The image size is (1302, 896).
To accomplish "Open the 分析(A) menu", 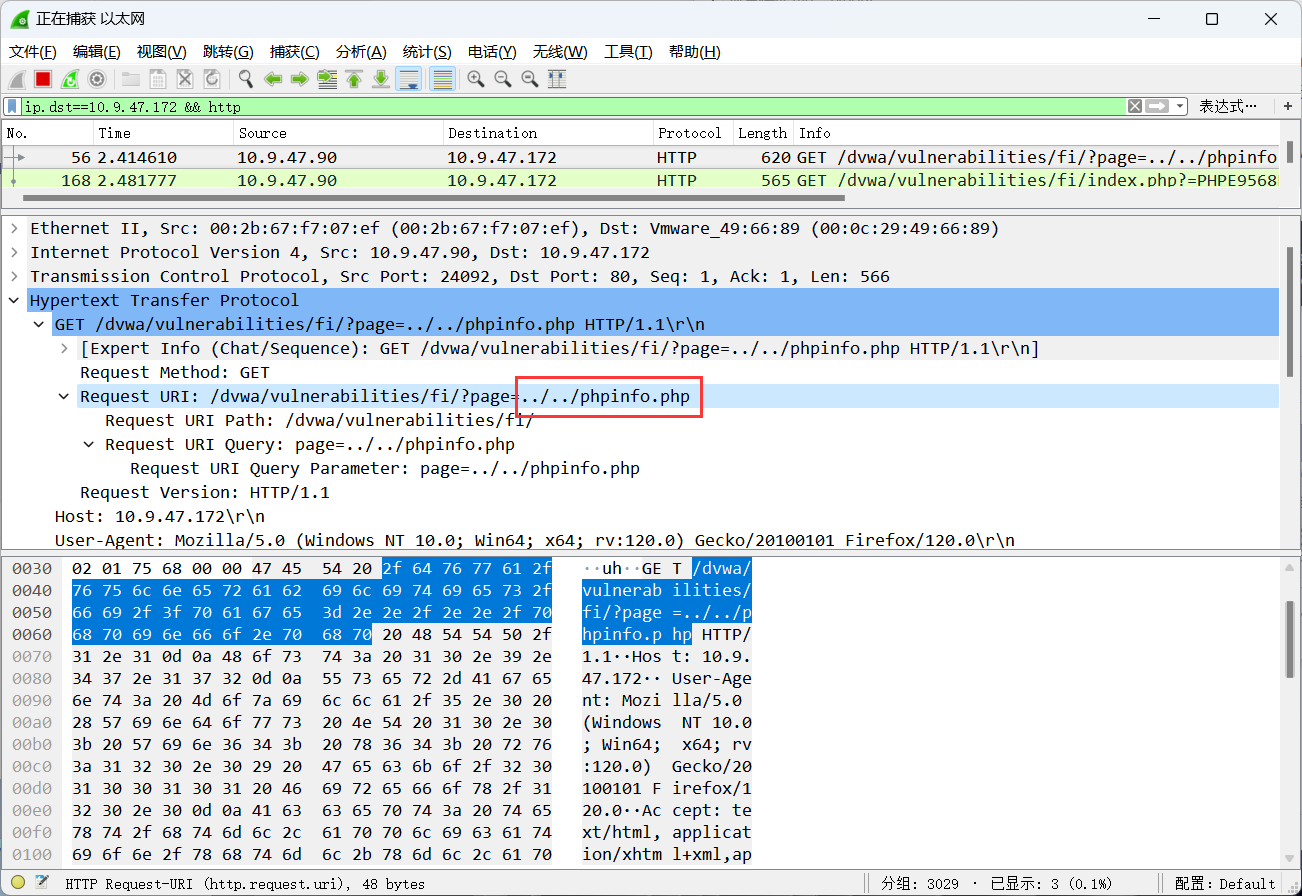I will 361,52.
